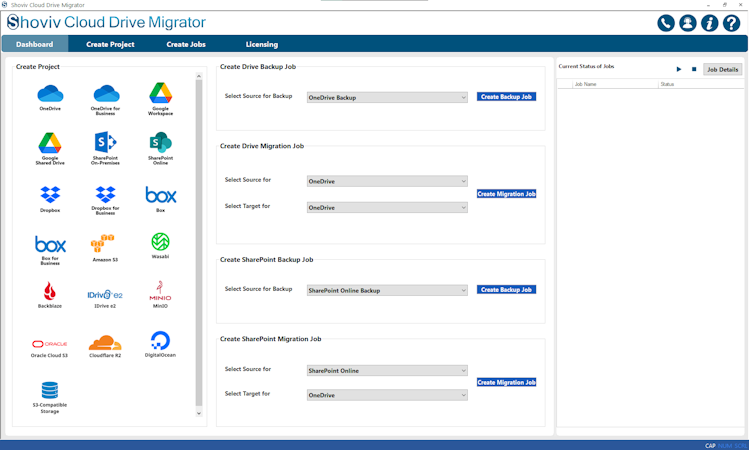Choose OneDrive for Business project icon
This screenshot has height=450, width=749.
[x=106, y=94]
